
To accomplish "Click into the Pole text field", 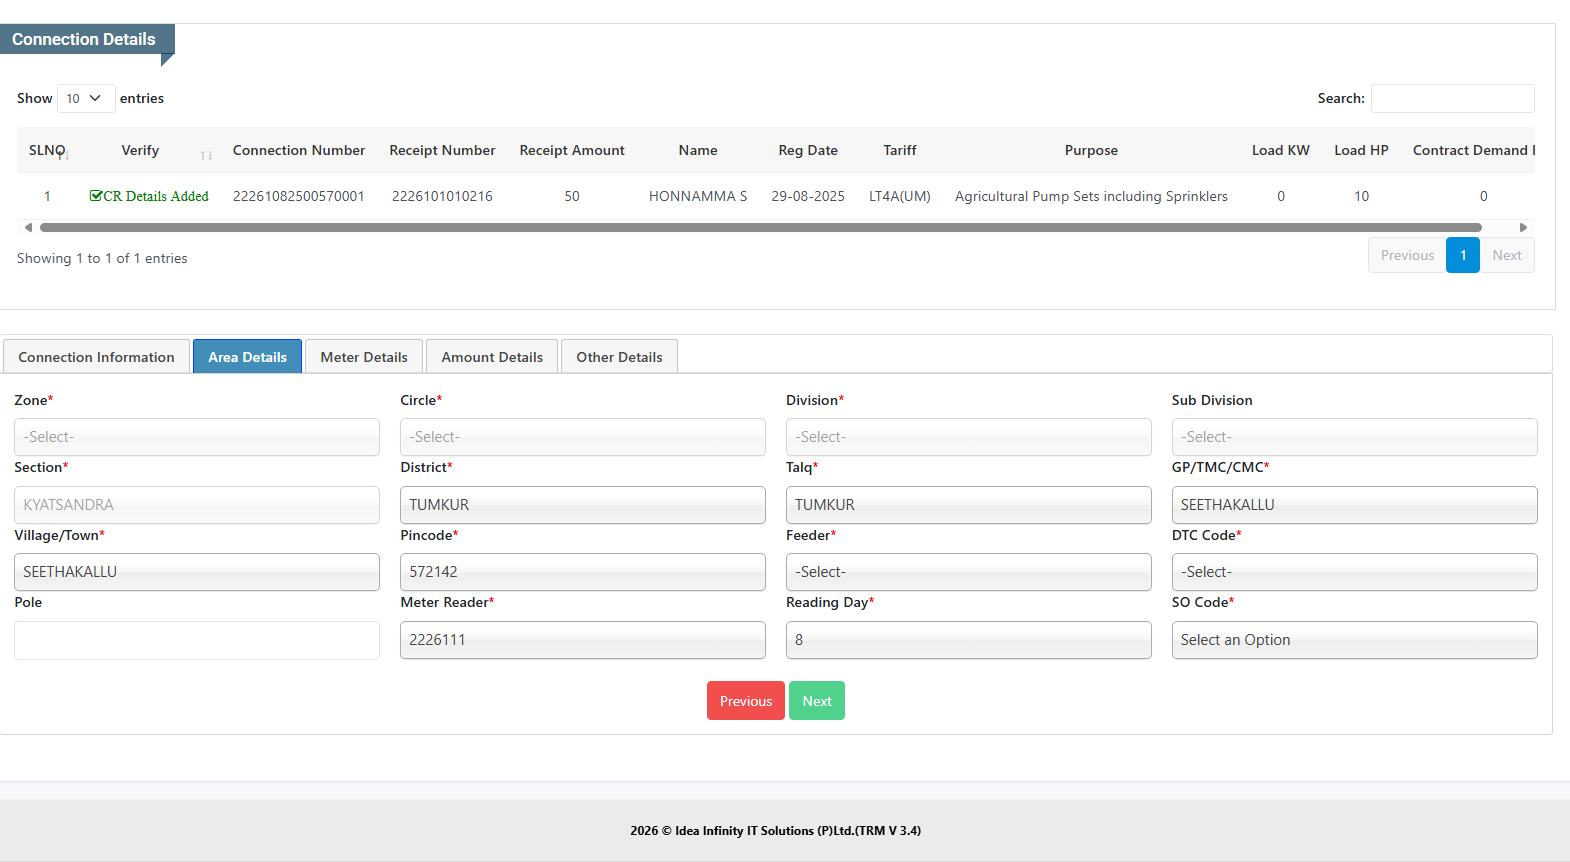I will point(197,640).
